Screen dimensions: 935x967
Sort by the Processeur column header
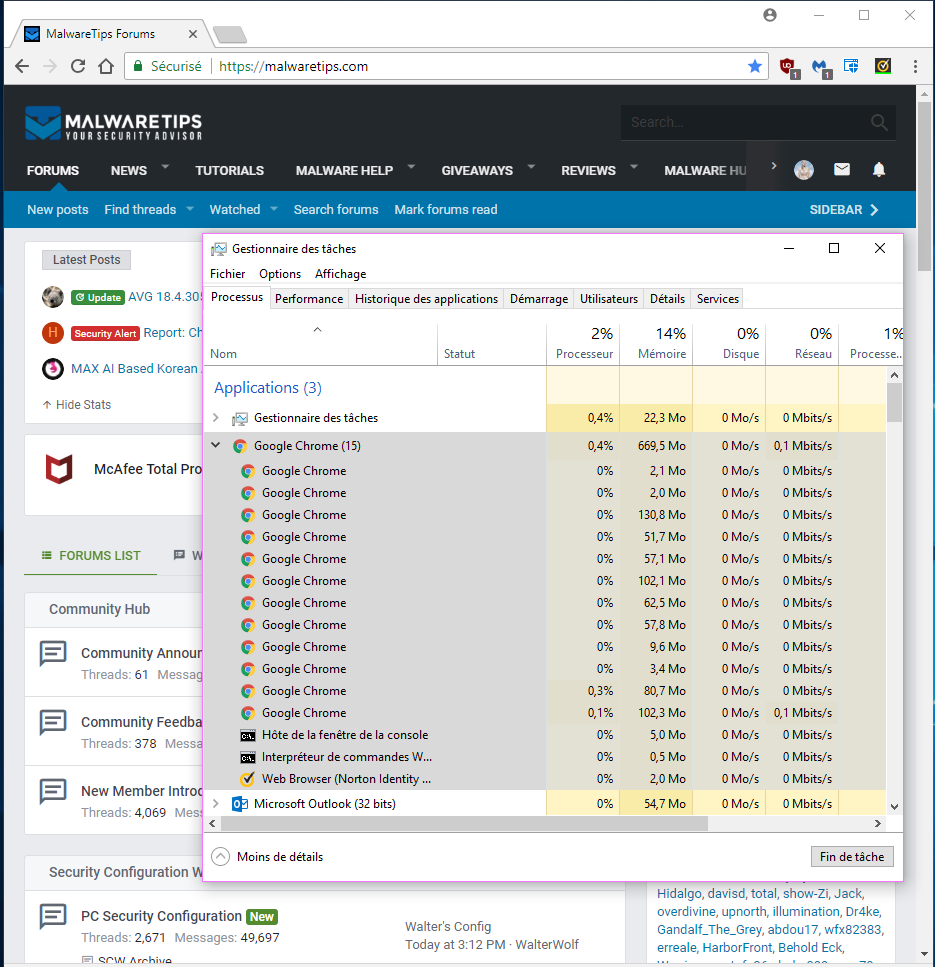(583, 344)
